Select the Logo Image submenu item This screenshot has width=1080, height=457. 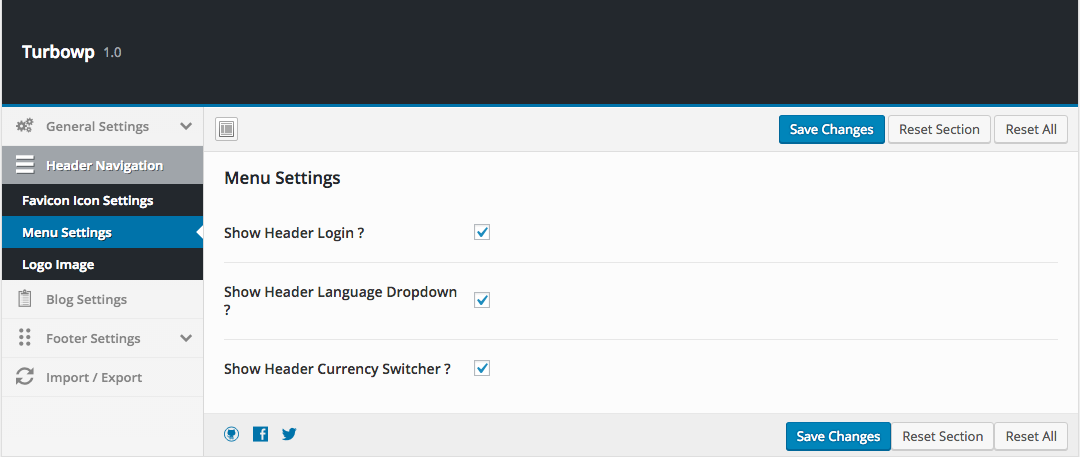click(58, 265)
